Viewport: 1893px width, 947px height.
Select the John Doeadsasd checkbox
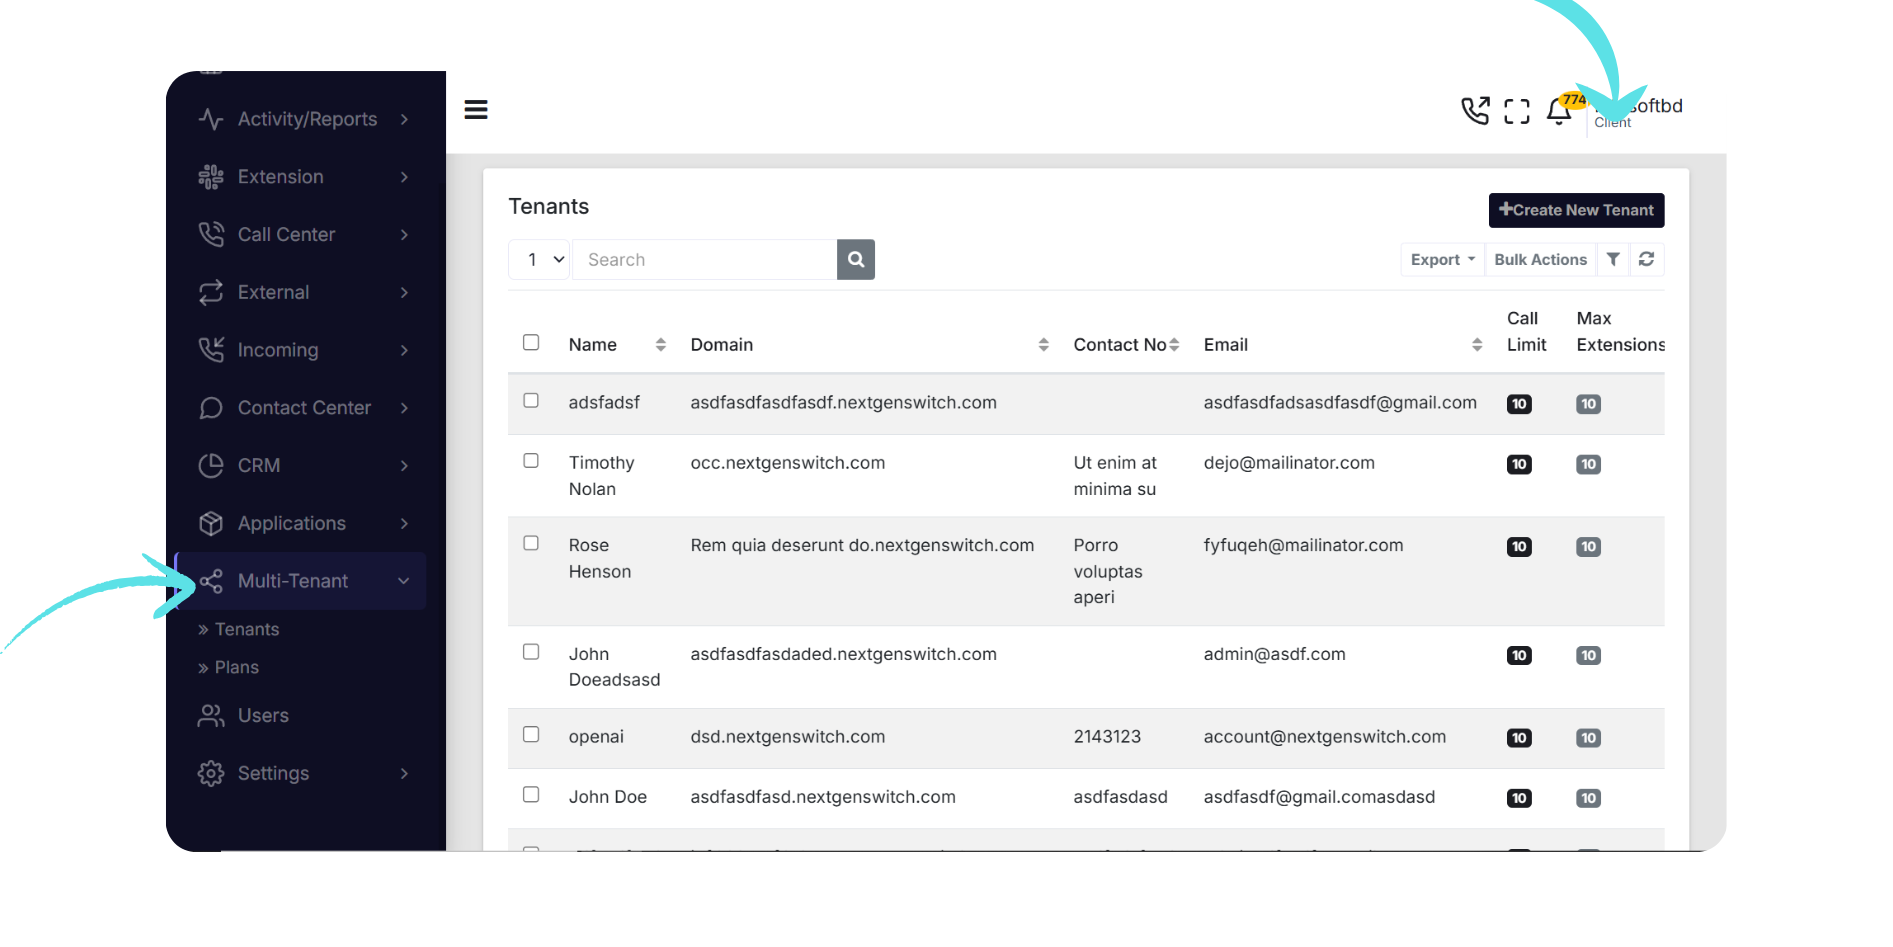531,652
